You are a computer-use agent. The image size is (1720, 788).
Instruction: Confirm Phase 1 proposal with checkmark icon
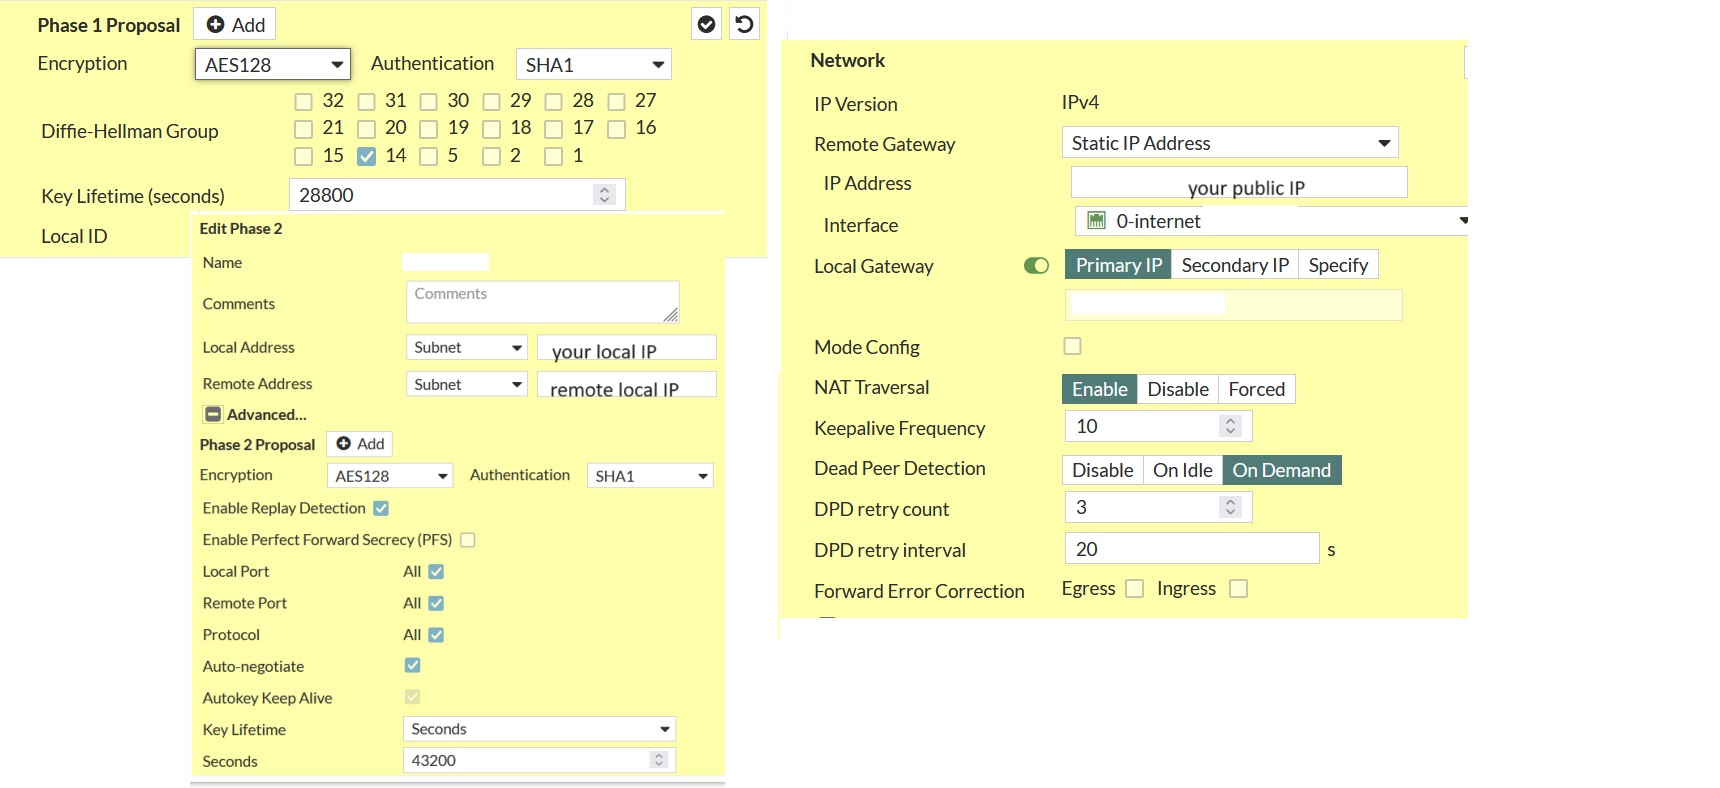click(x=706, y=24)
